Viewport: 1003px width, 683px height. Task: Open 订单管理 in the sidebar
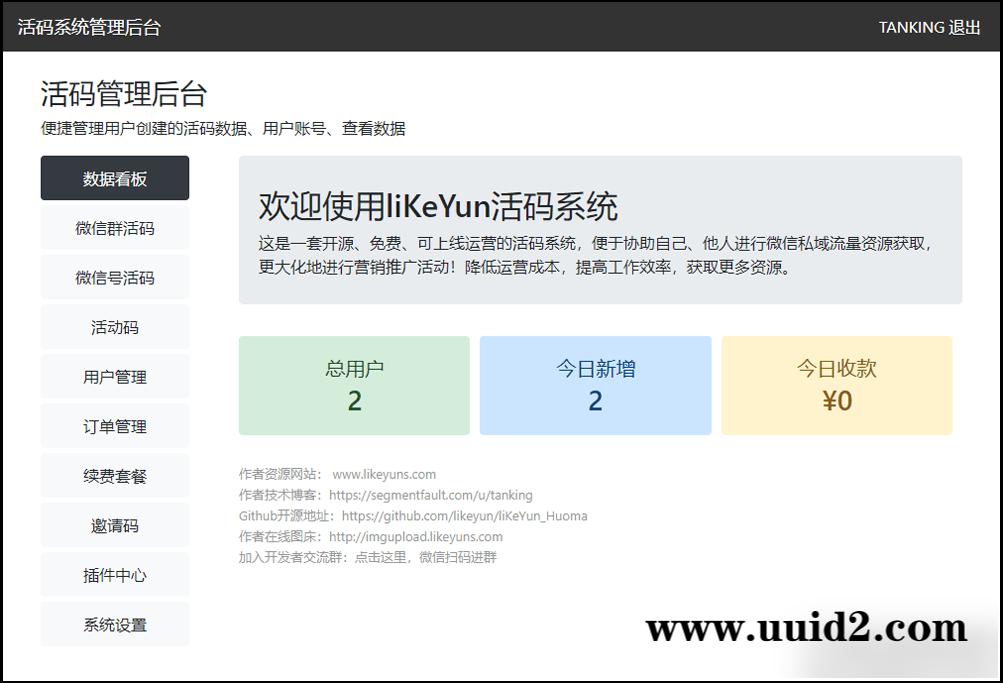coord(115,427)
